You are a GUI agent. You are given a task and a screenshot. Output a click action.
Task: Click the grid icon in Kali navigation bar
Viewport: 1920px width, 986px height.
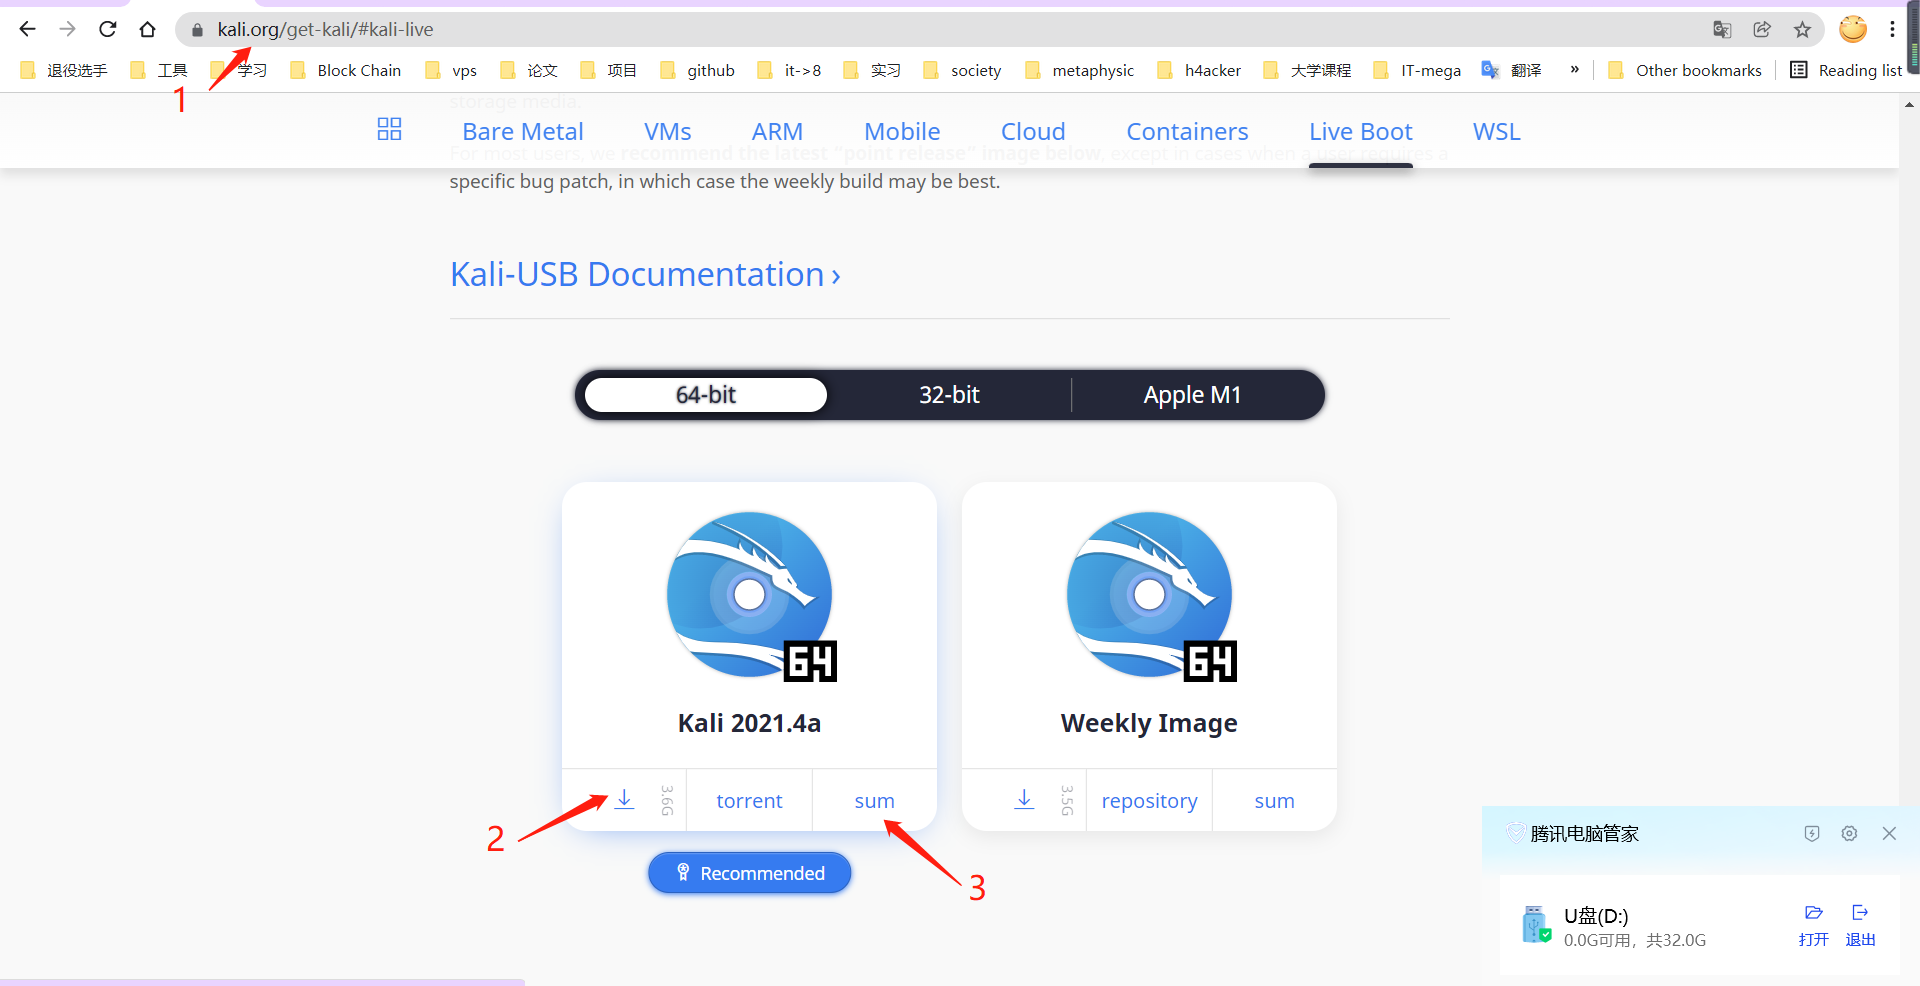pos(389,130)
